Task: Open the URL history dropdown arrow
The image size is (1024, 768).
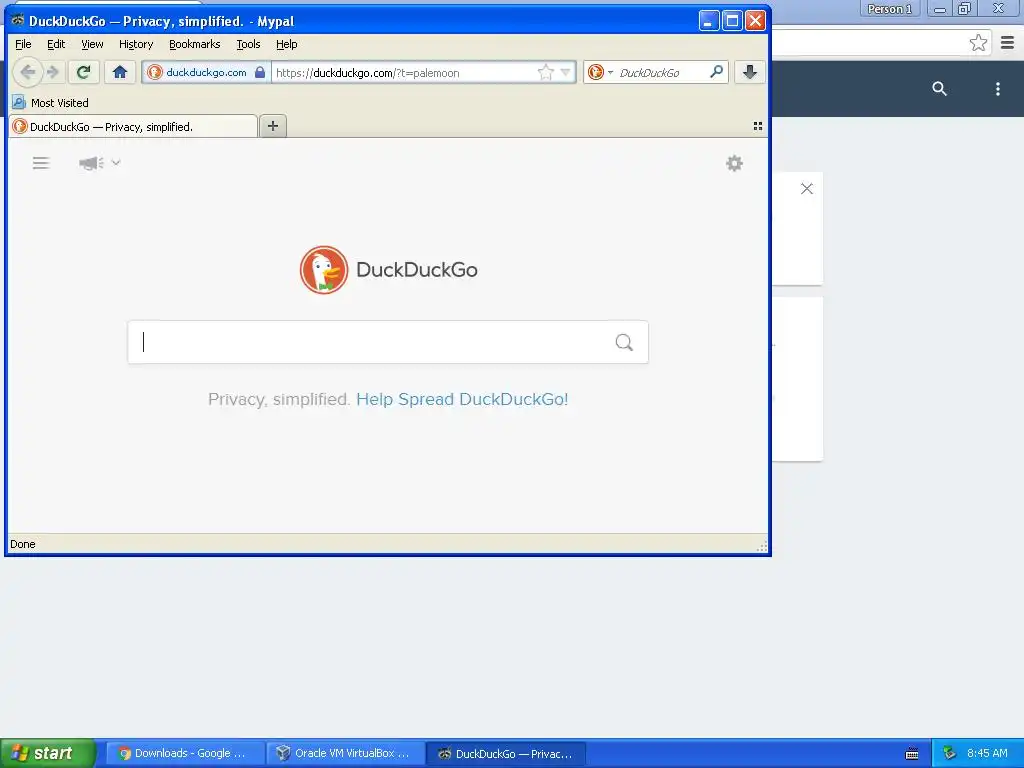Action: click(566, 72)
